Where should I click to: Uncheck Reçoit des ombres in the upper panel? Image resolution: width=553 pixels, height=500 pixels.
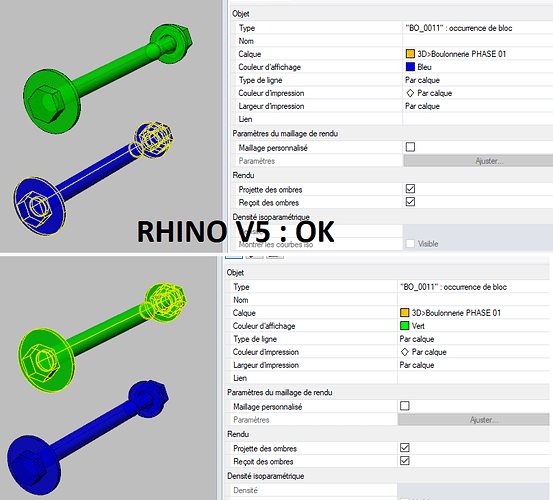(410, 202)
